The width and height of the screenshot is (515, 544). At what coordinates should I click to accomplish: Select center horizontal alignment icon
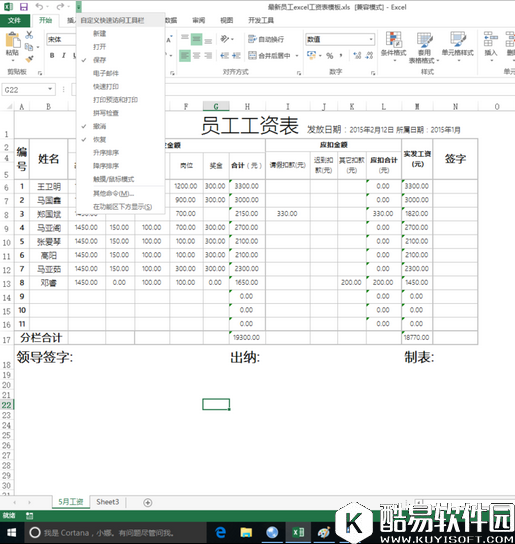(196, 56)
